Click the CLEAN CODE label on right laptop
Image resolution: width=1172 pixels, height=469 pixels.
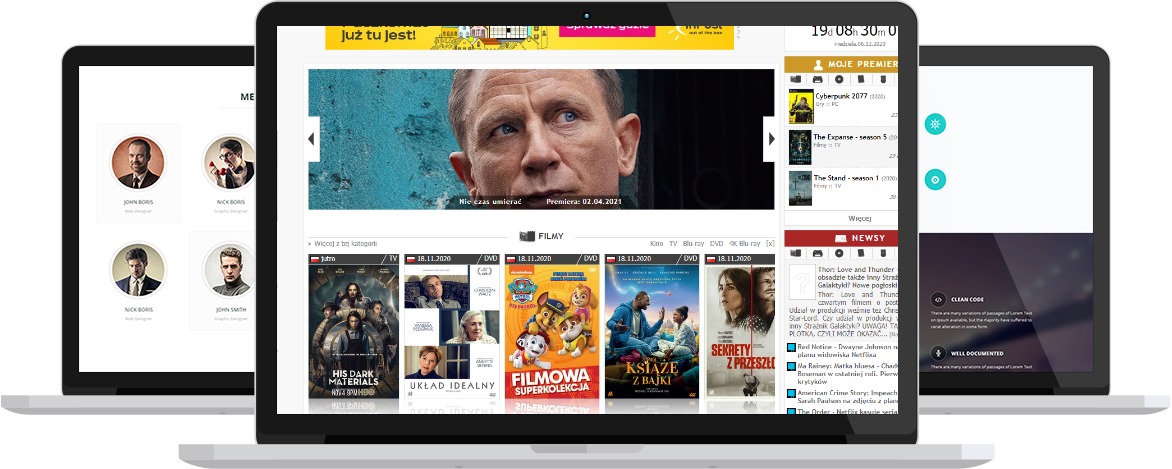click(967, 299)
